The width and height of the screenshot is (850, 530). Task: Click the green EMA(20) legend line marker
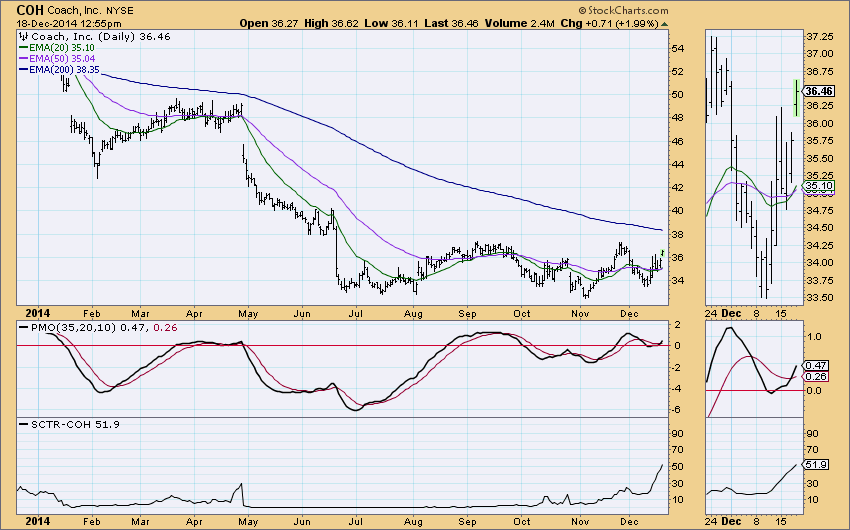[22, 46]
